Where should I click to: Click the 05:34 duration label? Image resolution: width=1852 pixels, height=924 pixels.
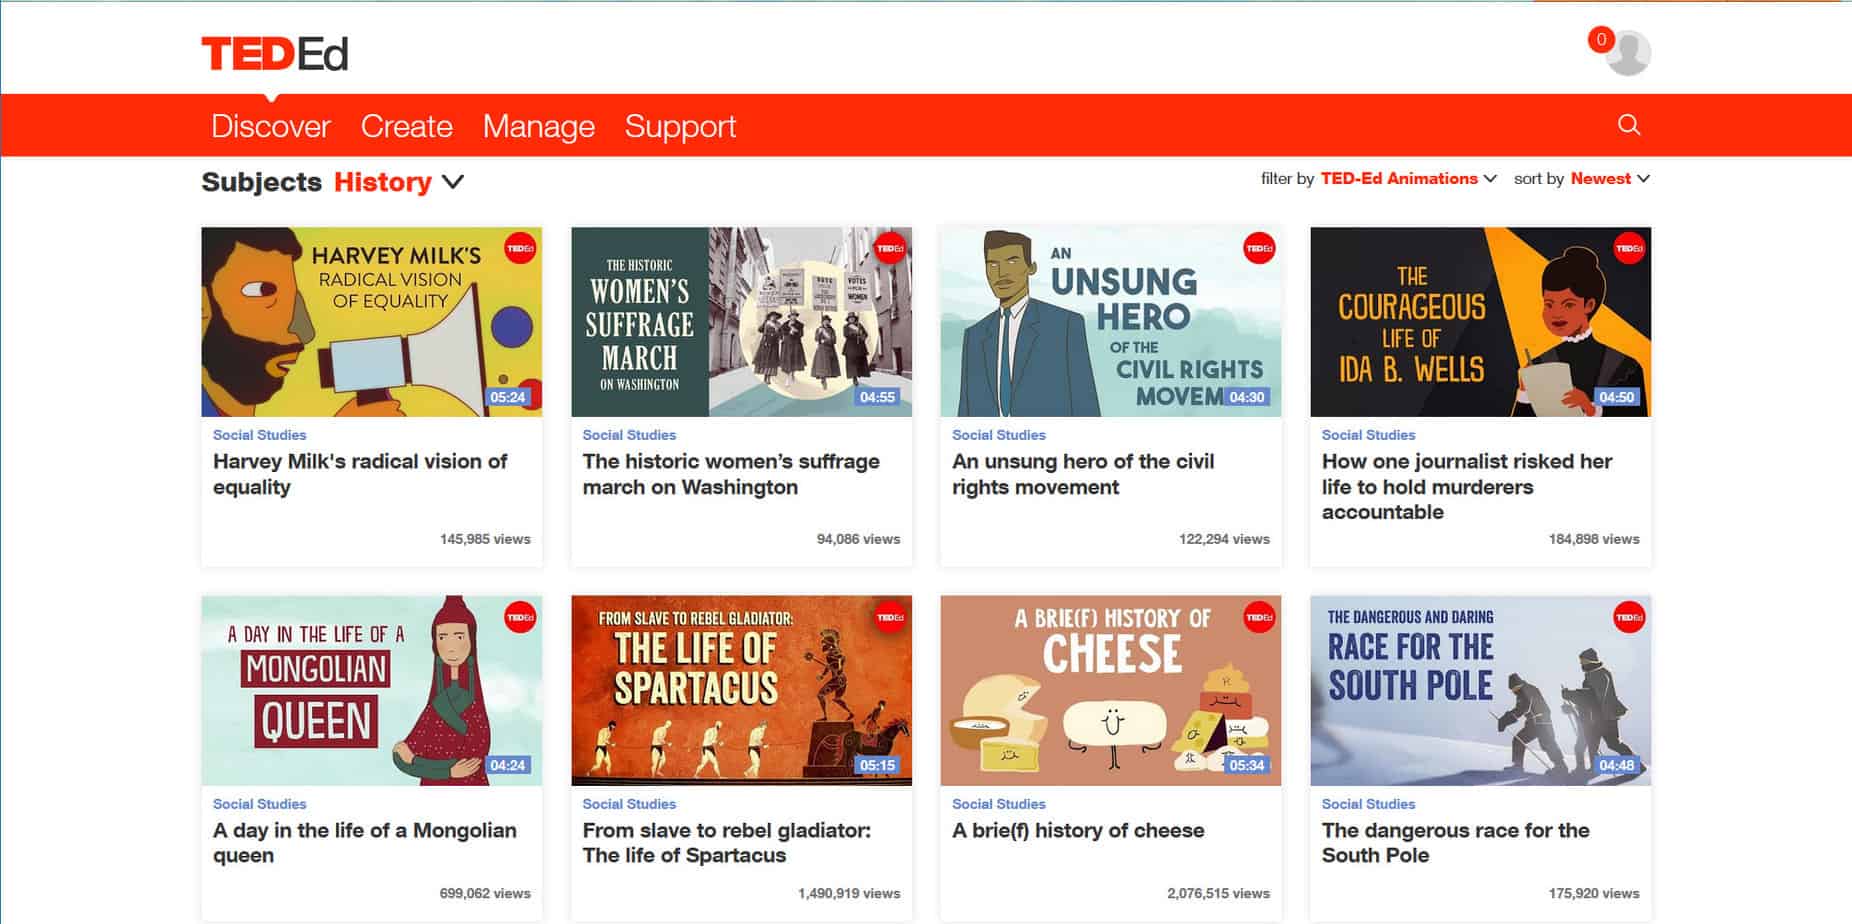(1247, 766)
